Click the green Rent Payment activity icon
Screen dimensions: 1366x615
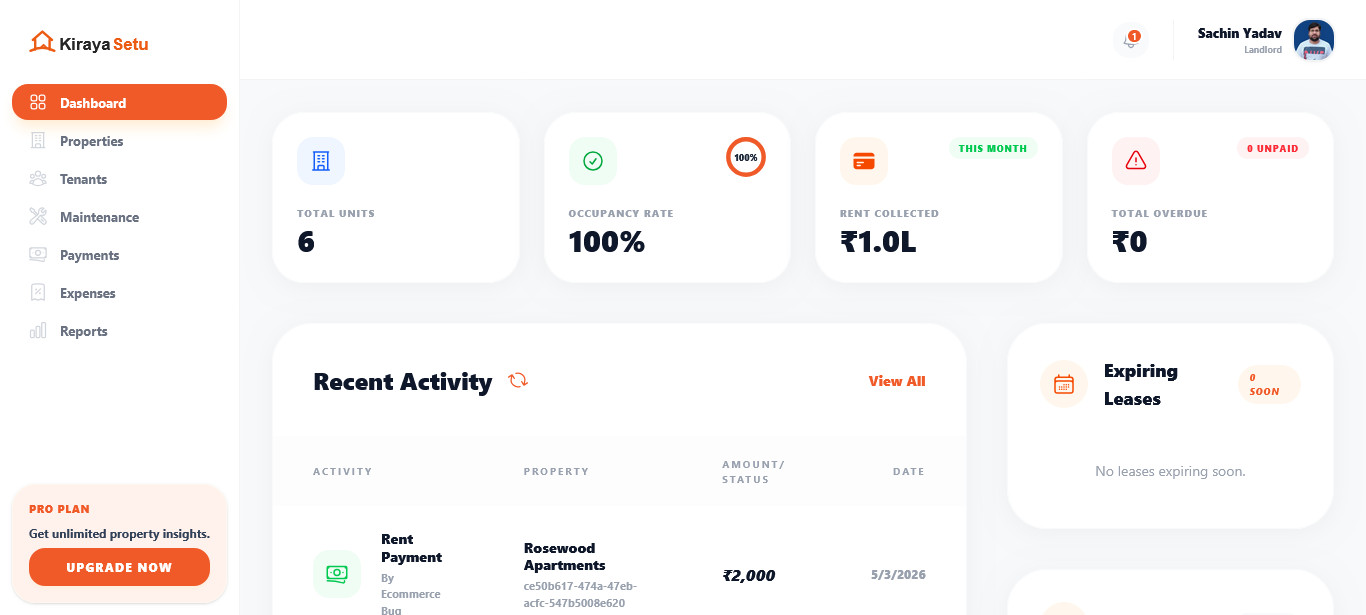pyautogui.click(x=337, y=573)
